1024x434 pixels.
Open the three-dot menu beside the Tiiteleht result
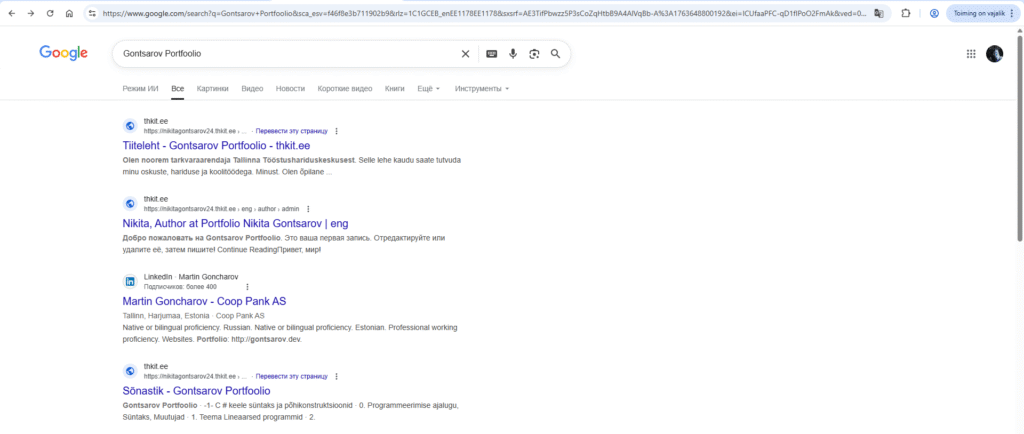[336, 131]
